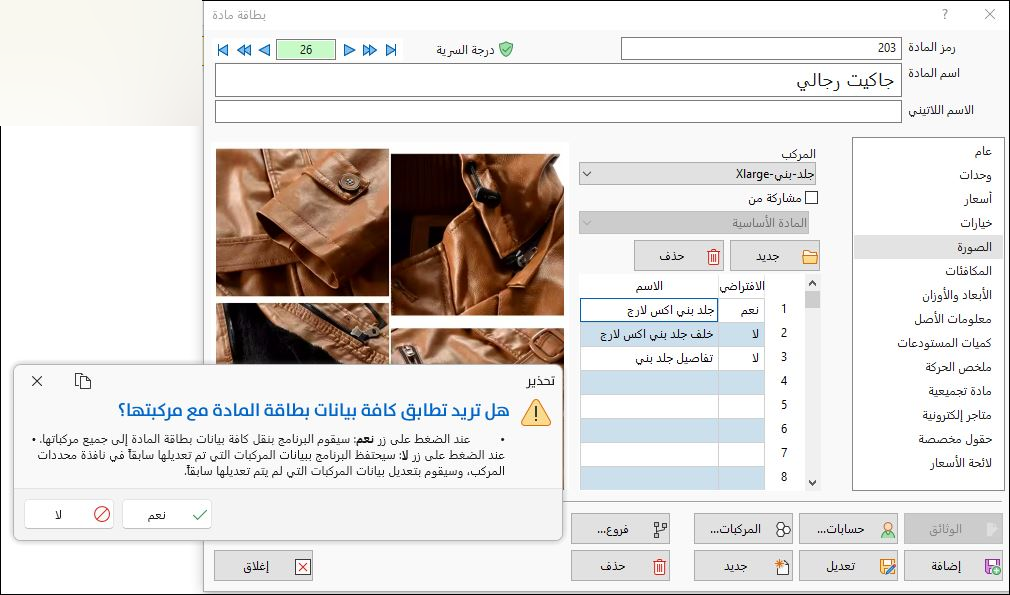Click the تعديل edit button
1010x595 pixels.
pyautogui.click(x=848, y=566)
